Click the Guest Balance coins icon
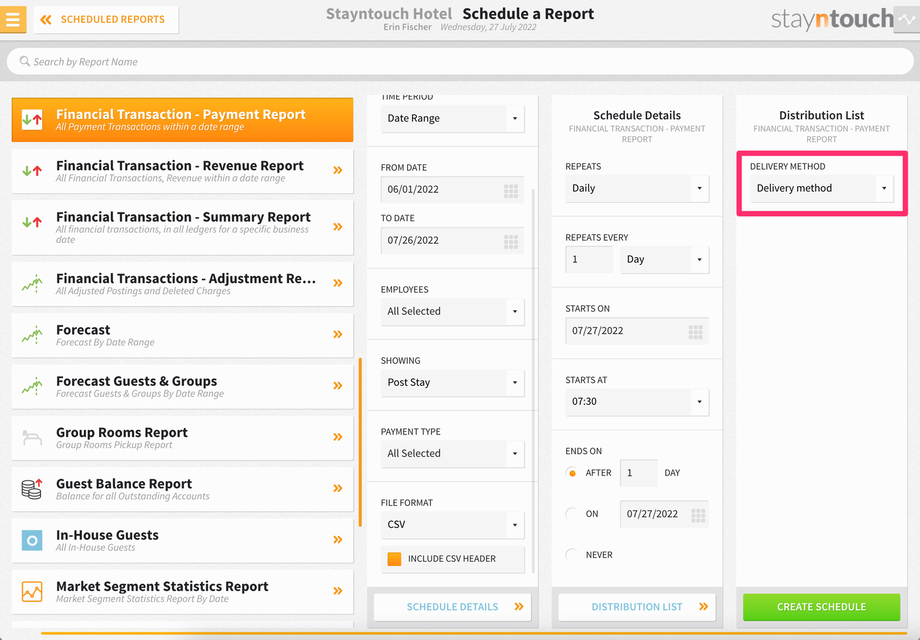920x640 pixels. 32,489
